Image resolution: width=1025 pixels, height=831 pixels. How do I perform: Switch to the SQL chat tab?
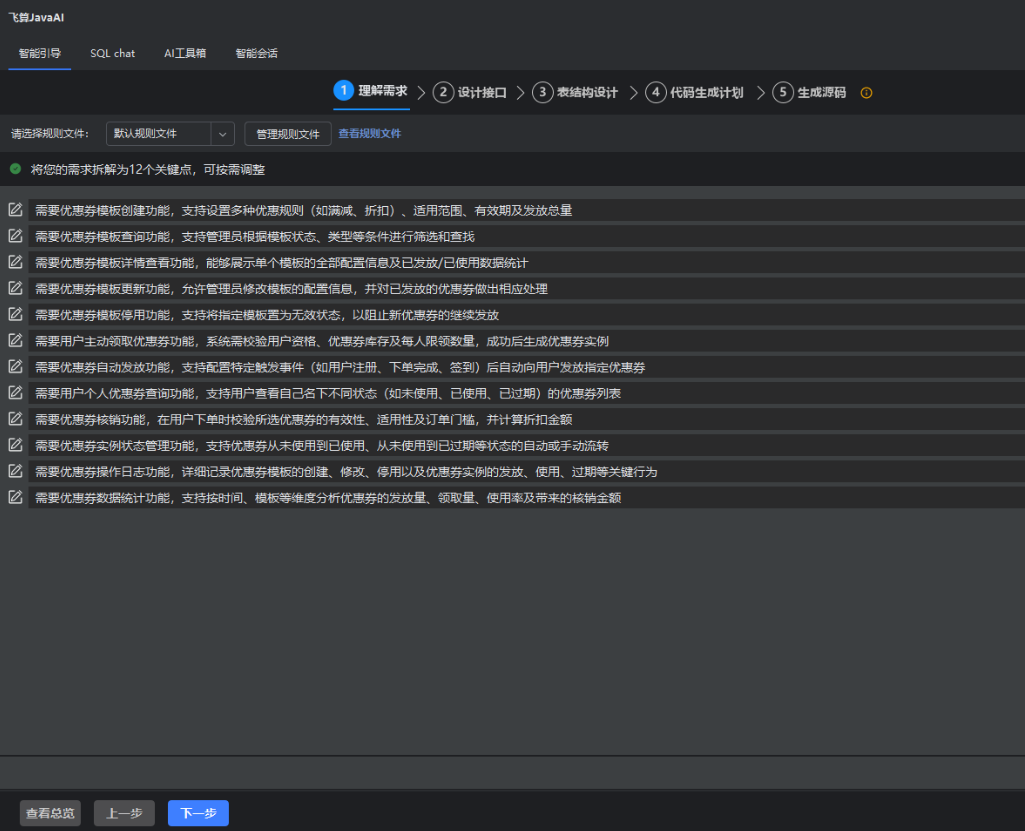pos(112,53)
